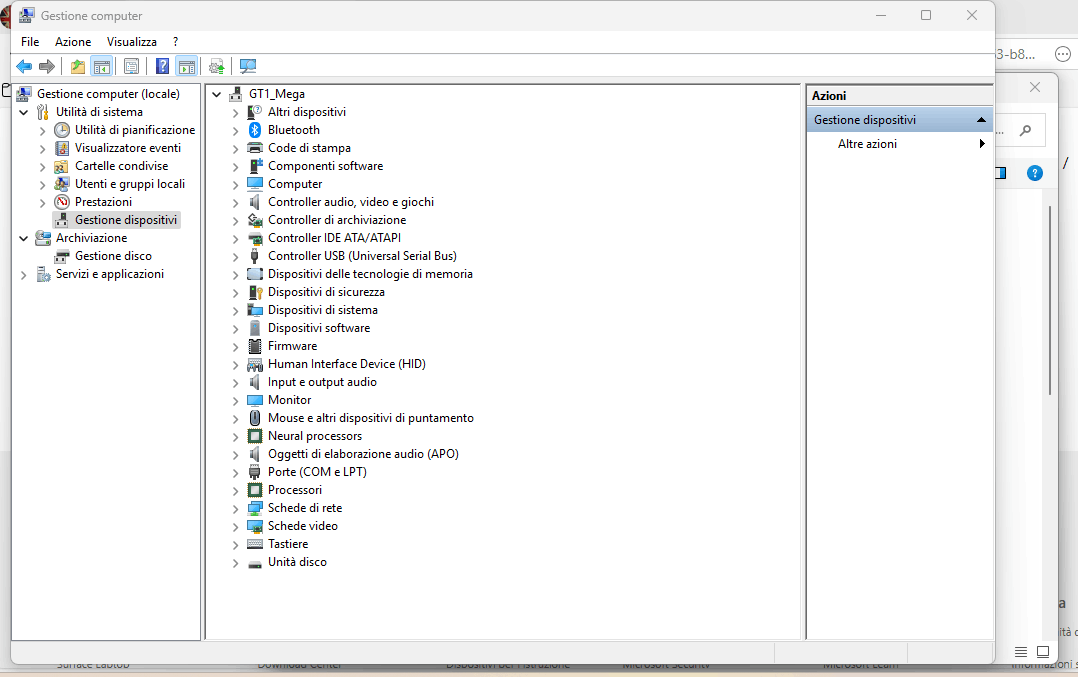1078x677 pixels.
Task: Collapse the Archiviazione node
Action: click(24, 238)
